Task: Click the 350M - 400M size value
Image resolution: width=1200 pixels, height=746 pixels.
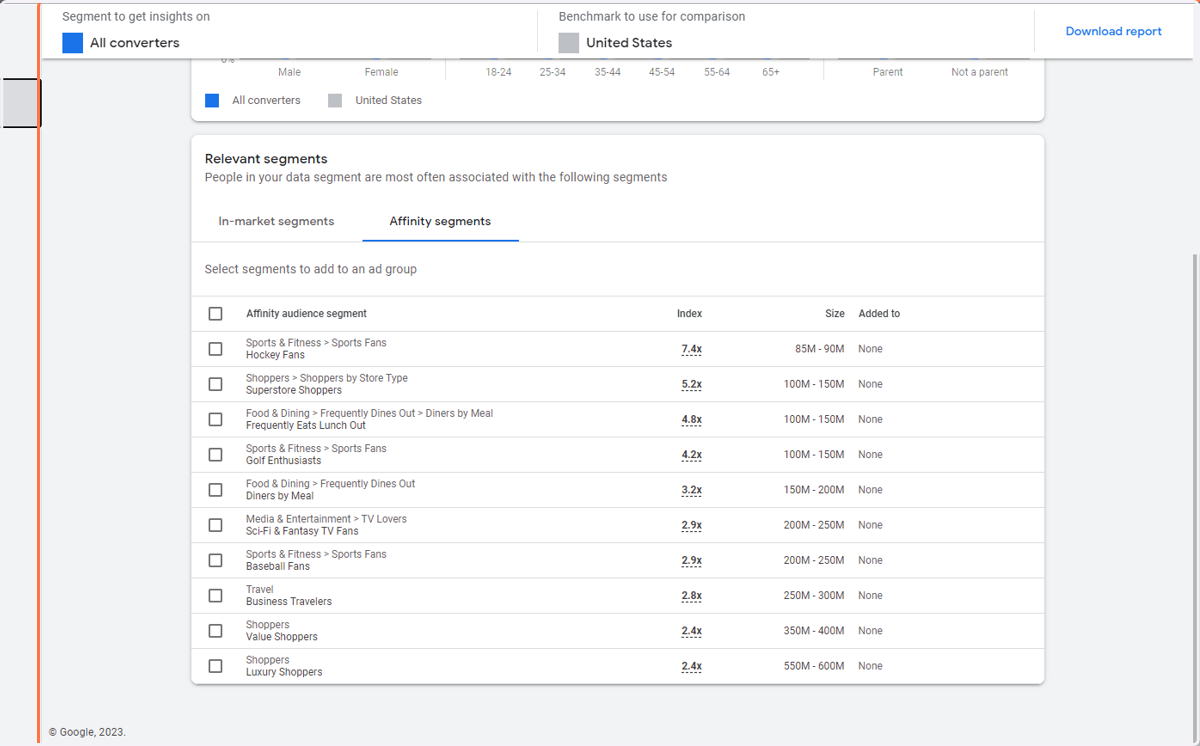Action: [814, 631]
